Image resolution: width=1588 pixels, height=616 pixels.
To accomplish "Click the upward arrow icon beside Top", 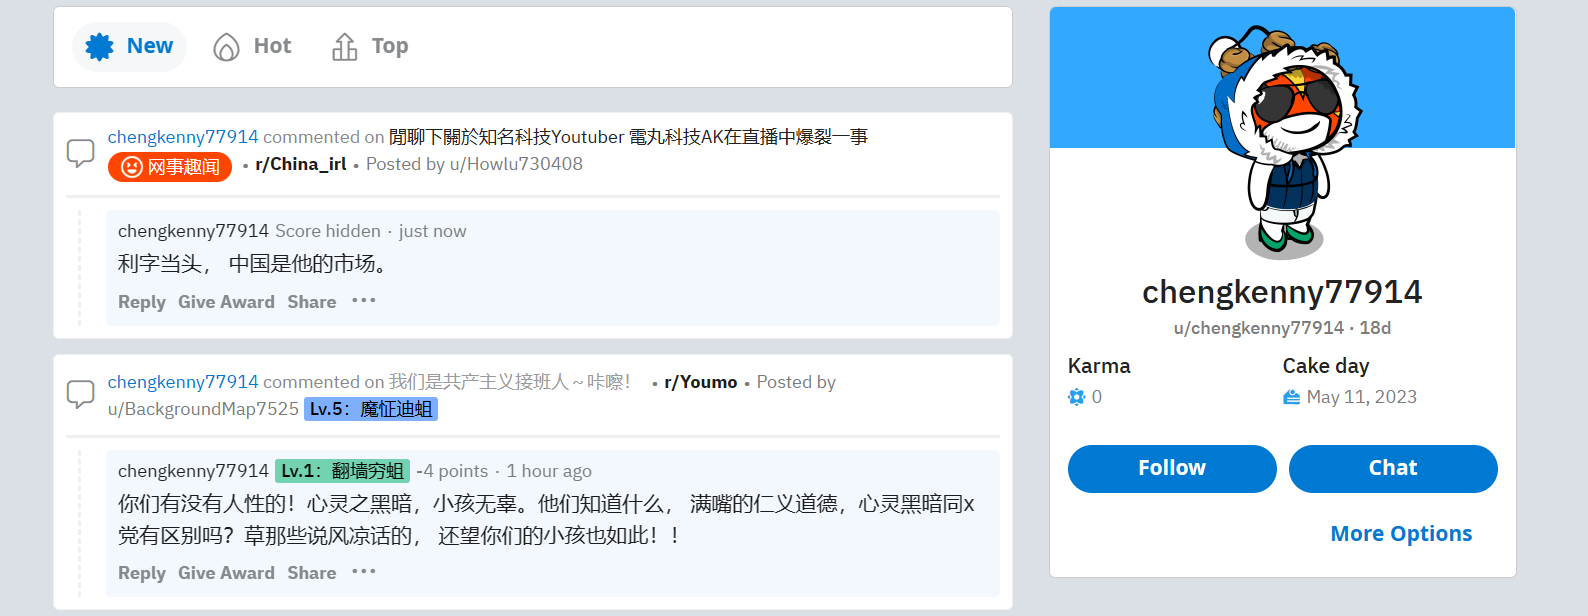I will [x=345, y=47].
